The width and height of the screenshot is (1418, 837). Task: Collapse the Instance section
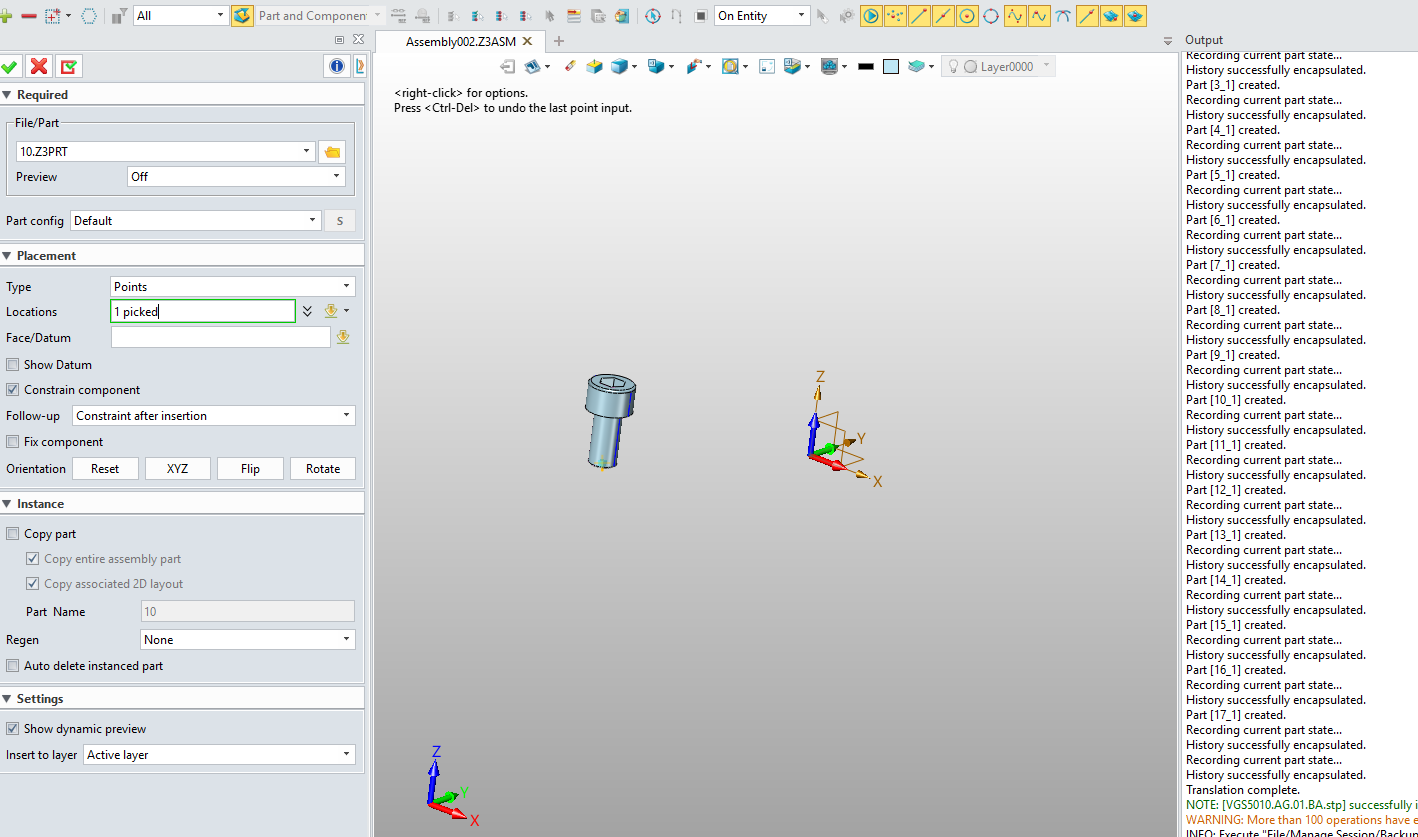(7, 504)
